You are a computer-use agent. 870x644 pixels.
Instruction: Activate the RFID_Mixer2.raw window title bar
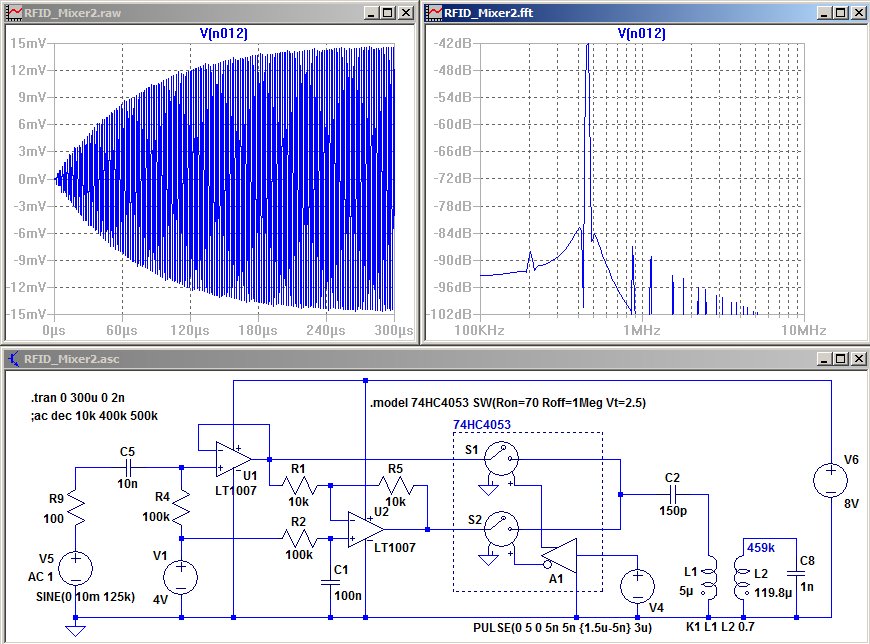(x=183, y=13)
